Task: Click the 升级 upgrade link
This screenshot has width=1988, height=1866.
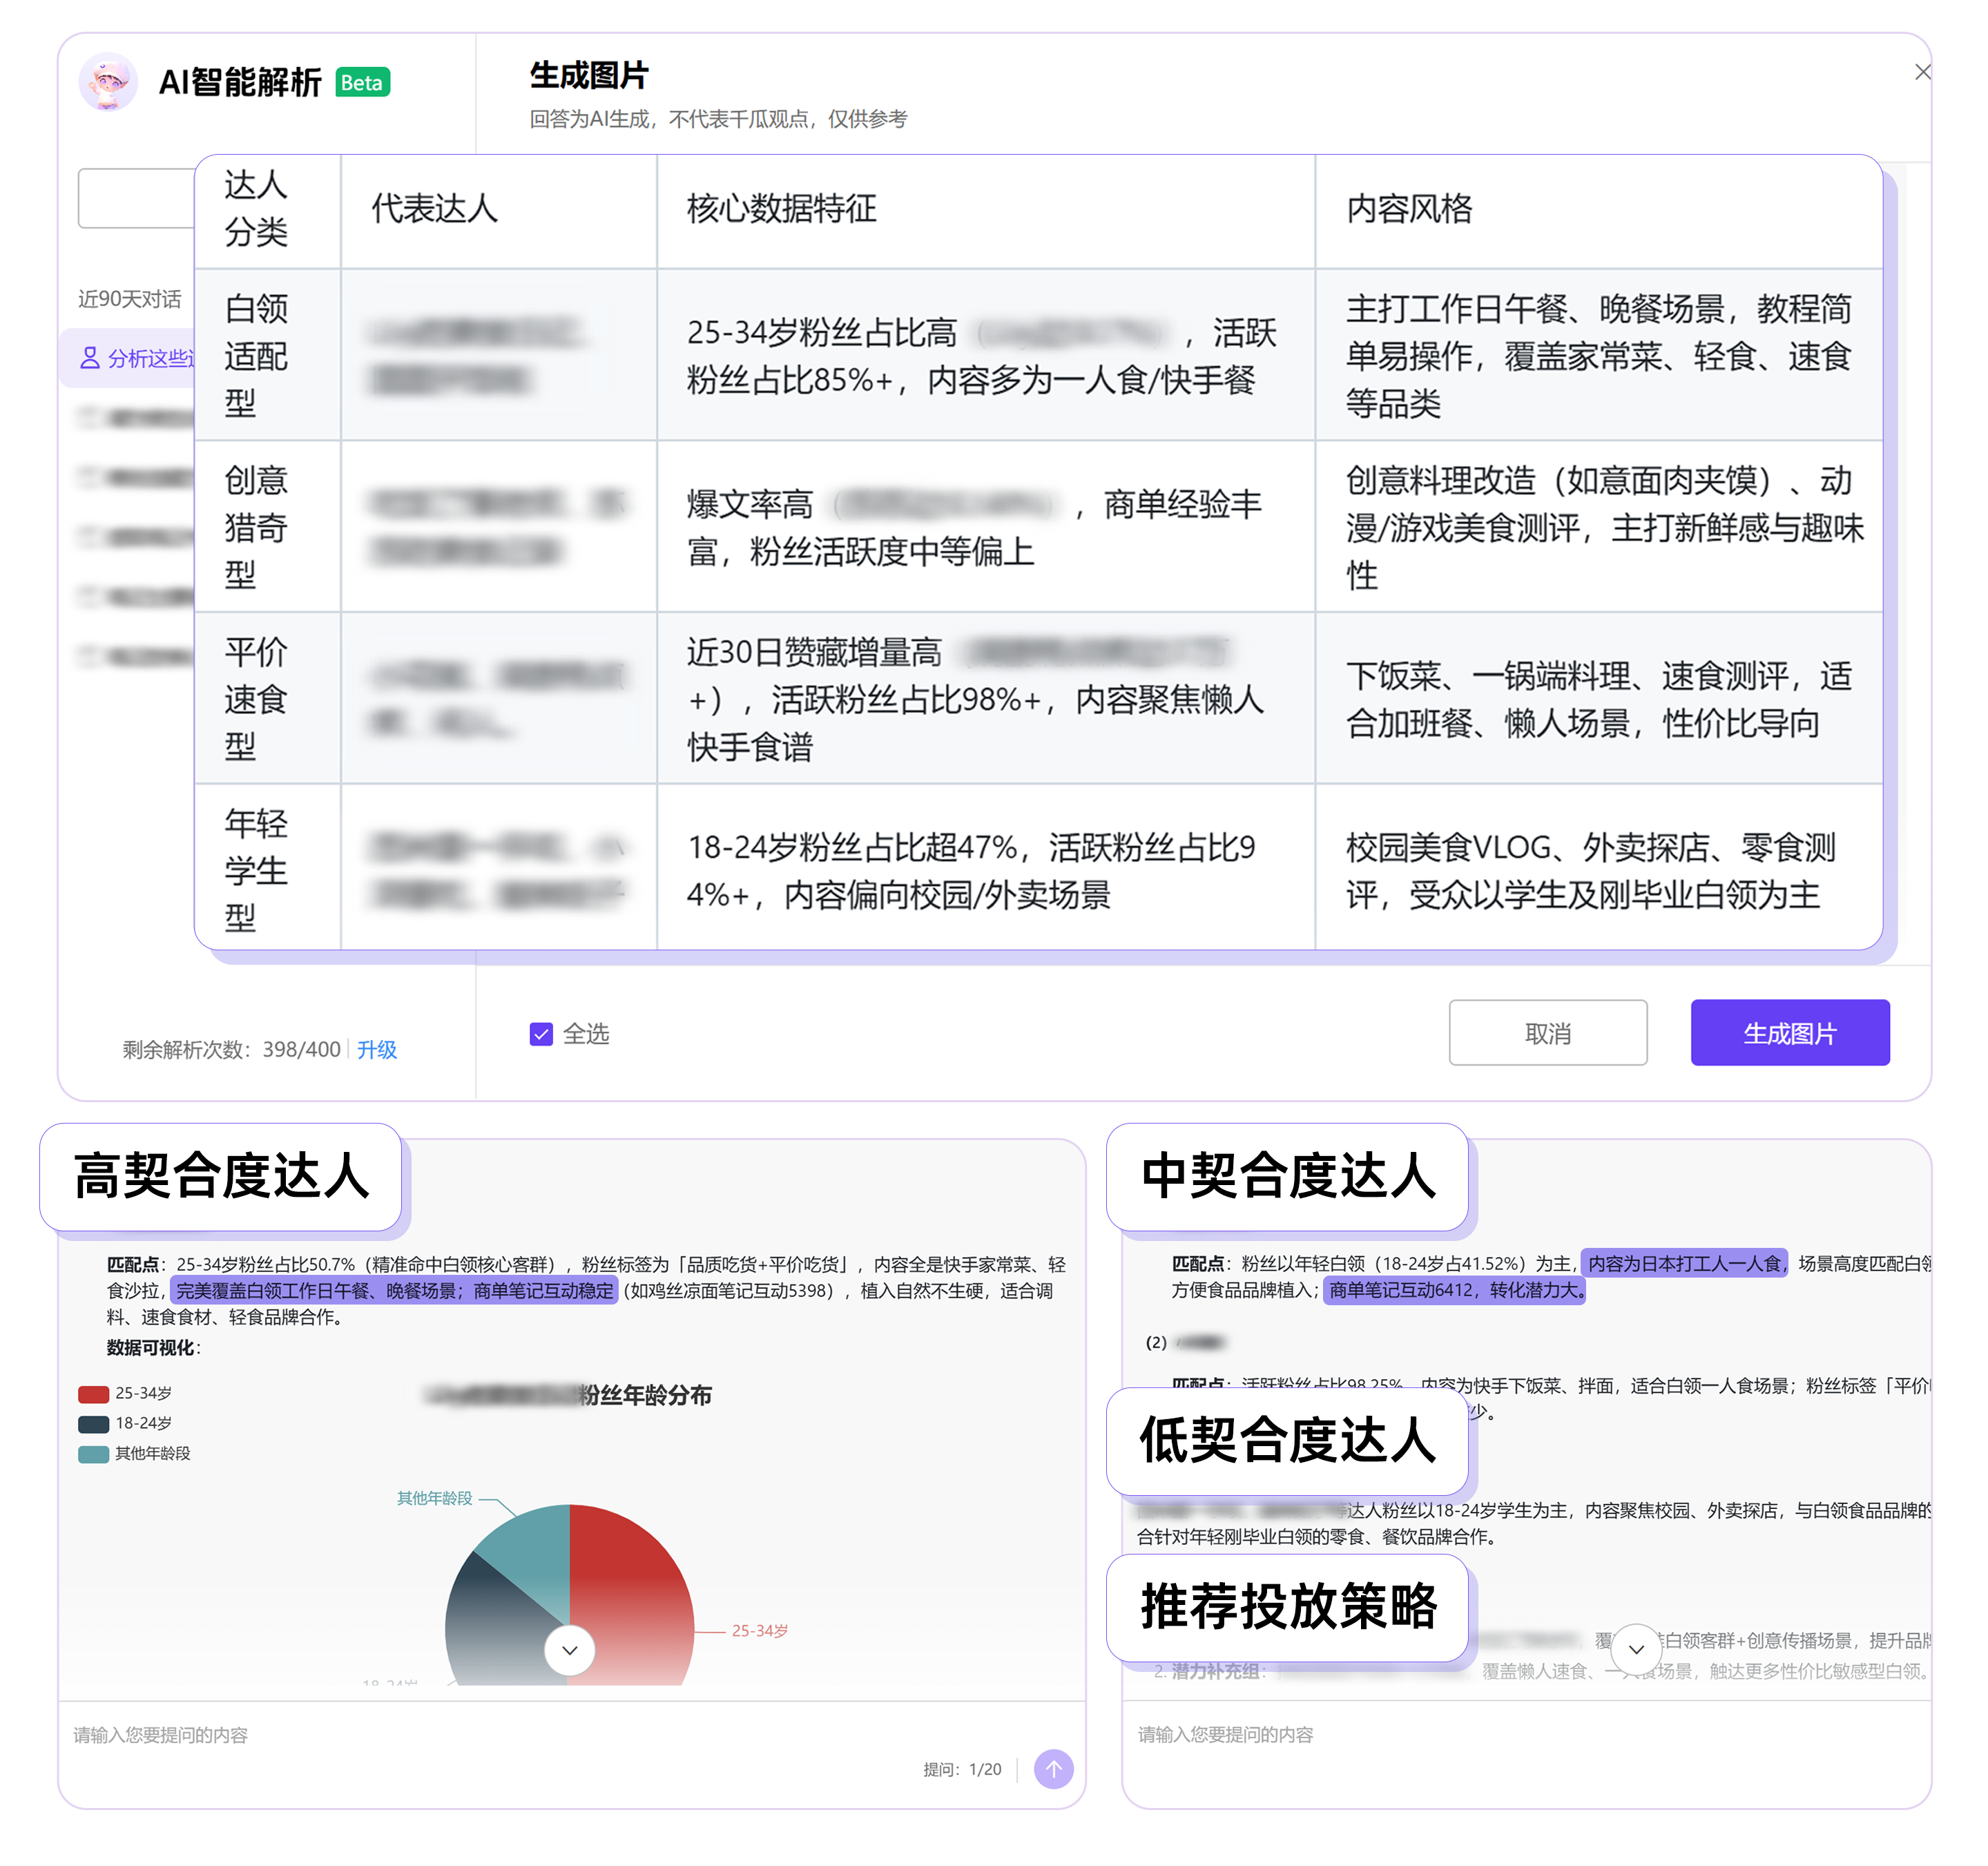Action: tap(377, 1049)
